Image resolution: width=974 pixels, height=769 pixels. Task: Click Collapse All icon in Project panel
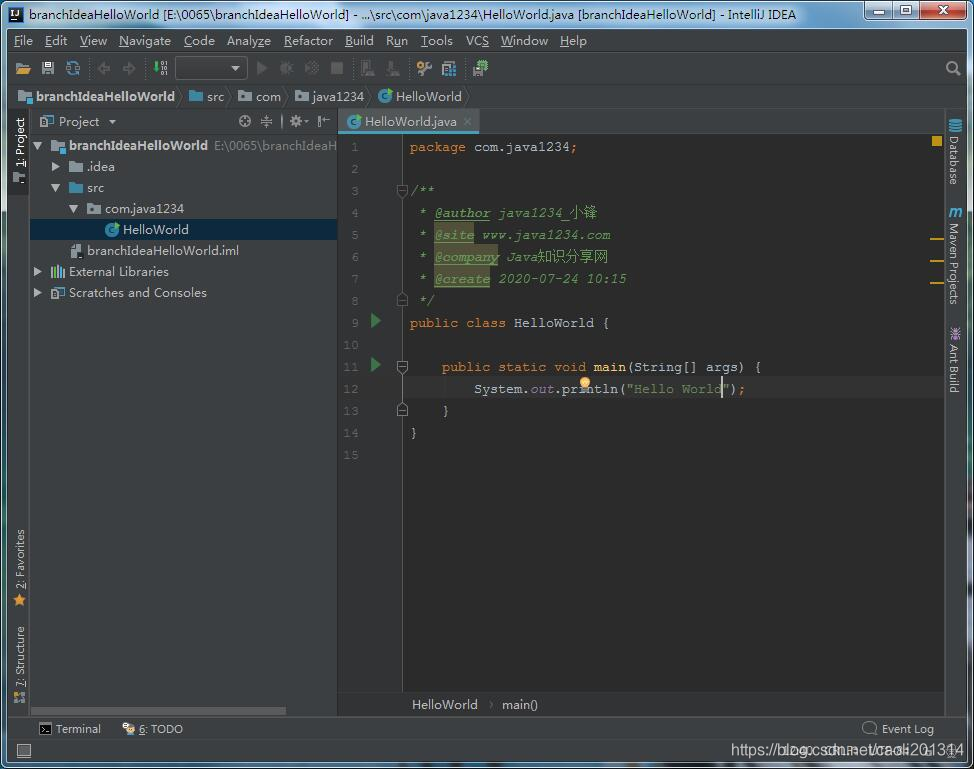(266, 122)
